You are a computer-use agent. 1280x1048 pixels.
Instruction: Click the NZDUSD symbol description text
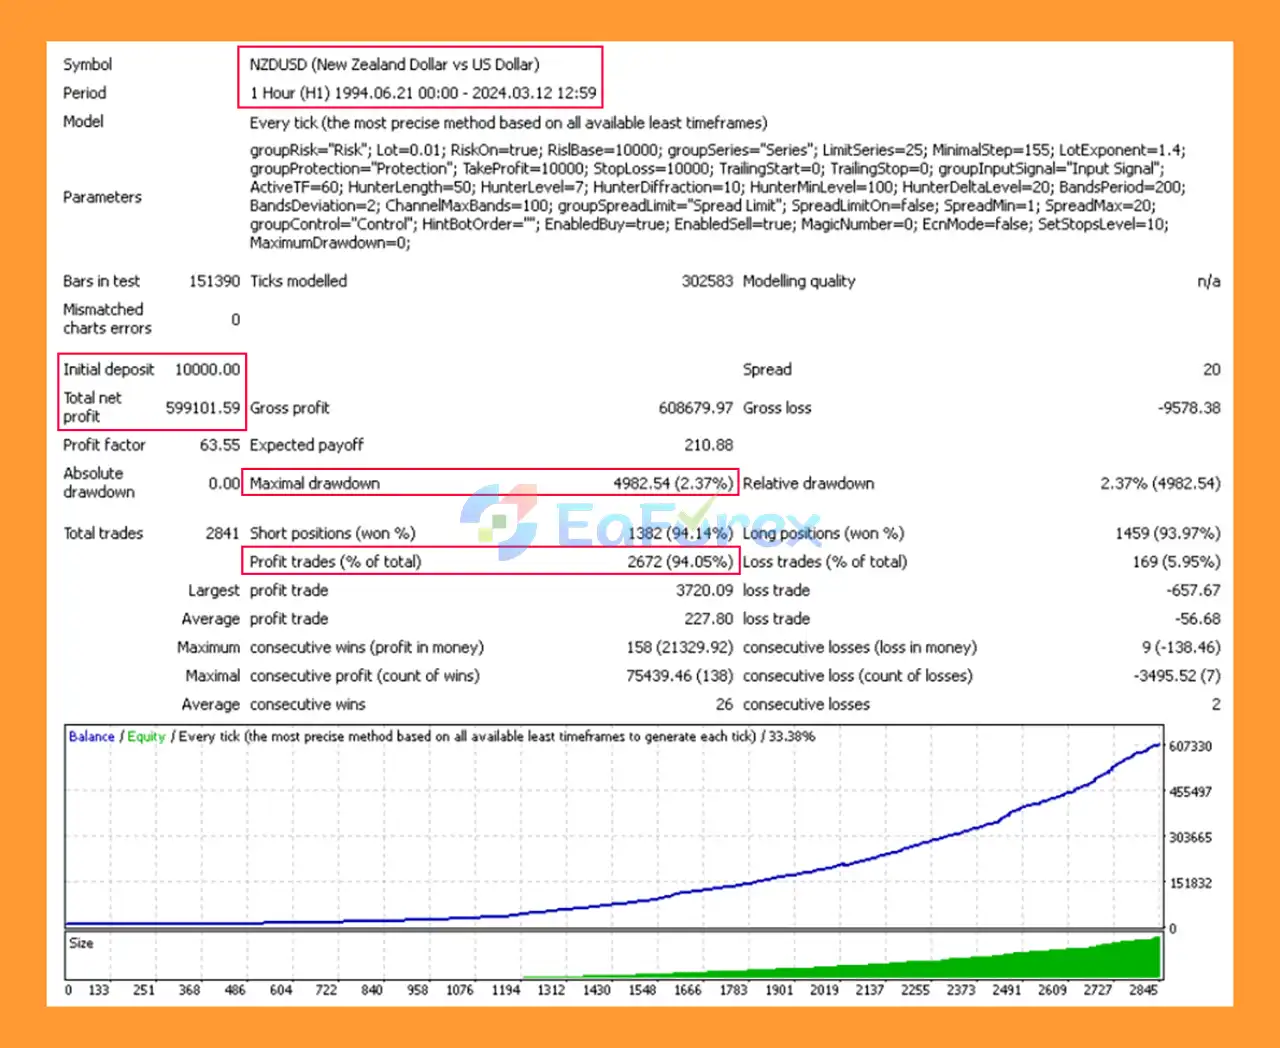(394, 64)
